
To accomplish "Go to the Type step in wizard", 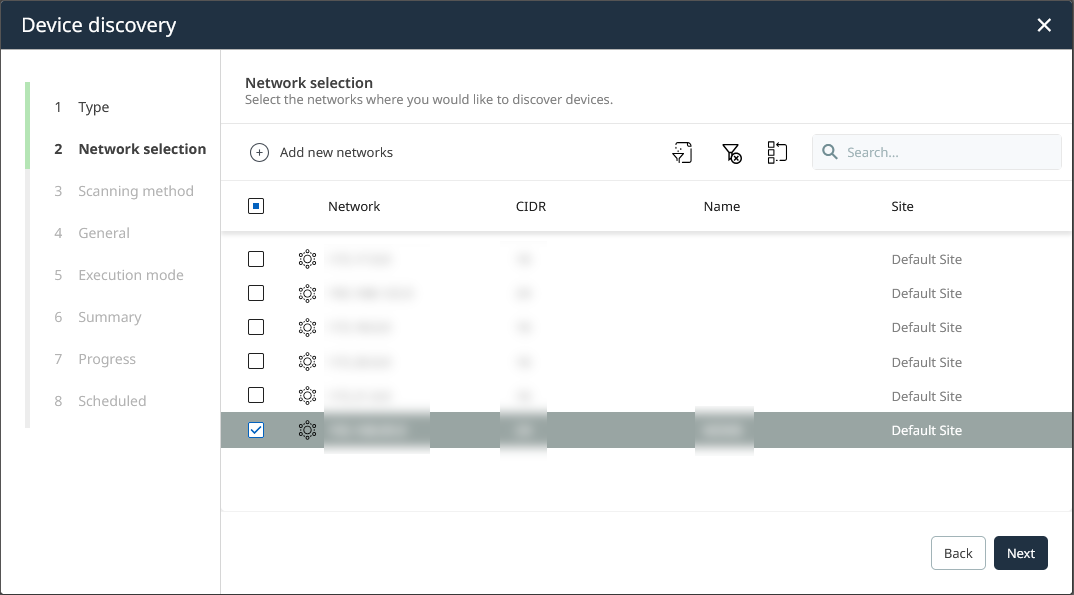I will click(94, 107).
